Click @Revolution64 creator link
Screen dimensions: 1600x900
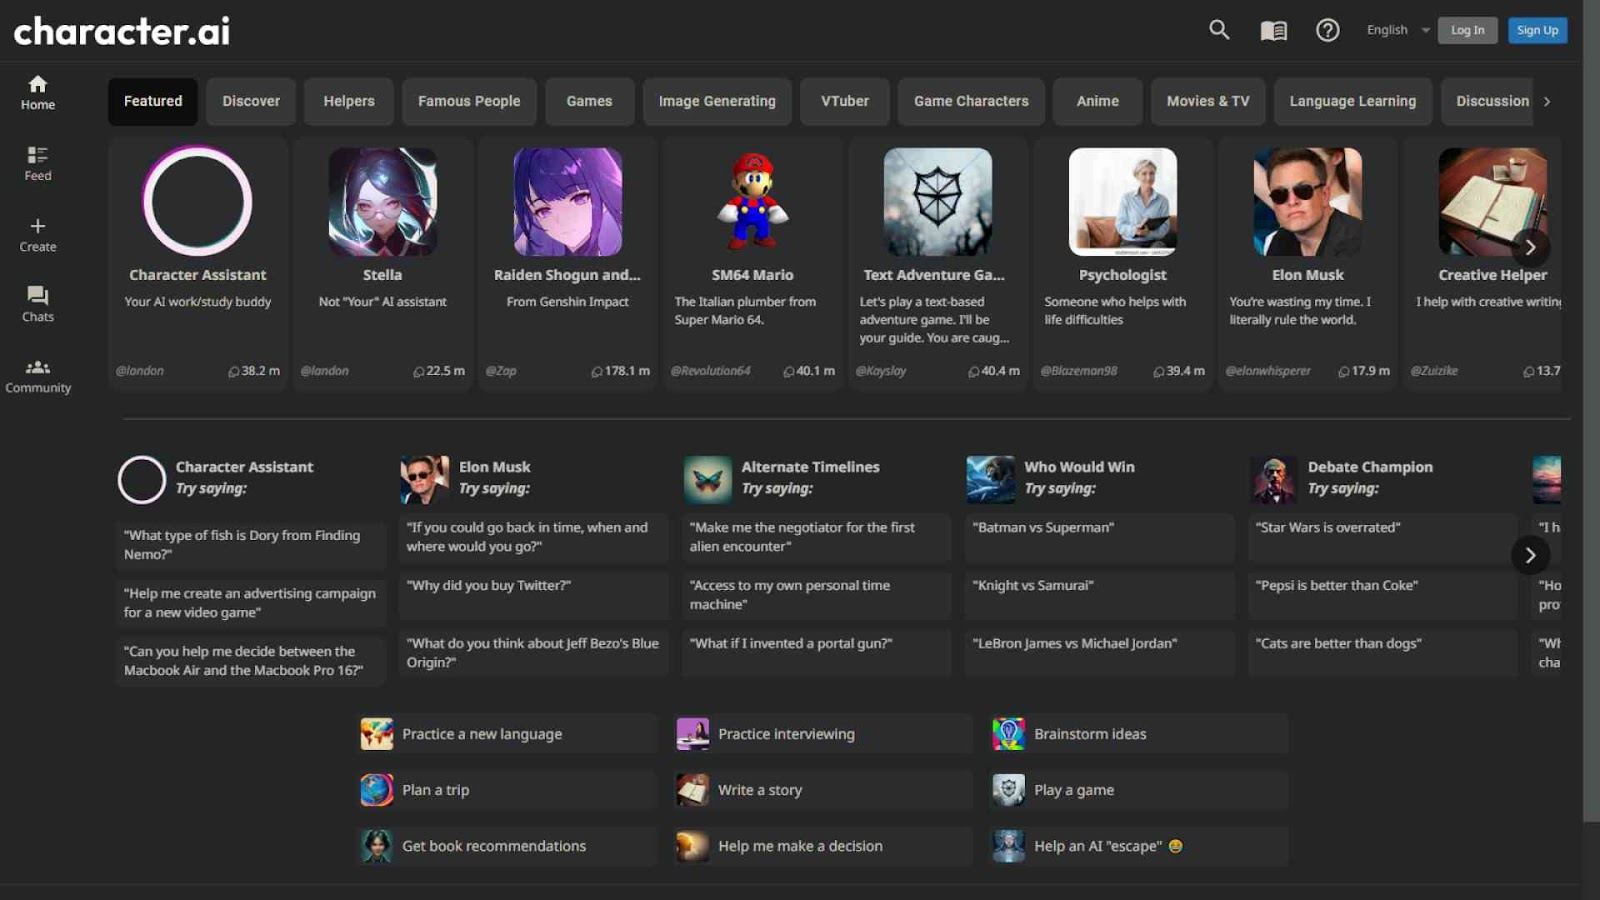coord(710,371)
